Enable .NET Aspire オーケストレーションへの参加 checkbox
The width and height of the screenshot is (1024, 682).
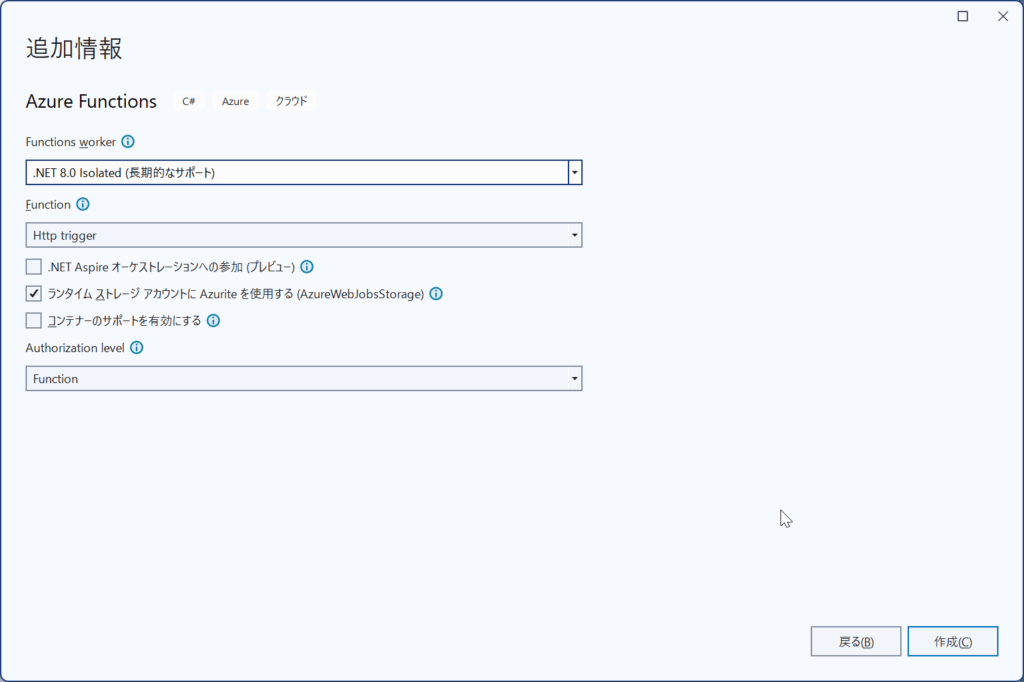(33, 267)
